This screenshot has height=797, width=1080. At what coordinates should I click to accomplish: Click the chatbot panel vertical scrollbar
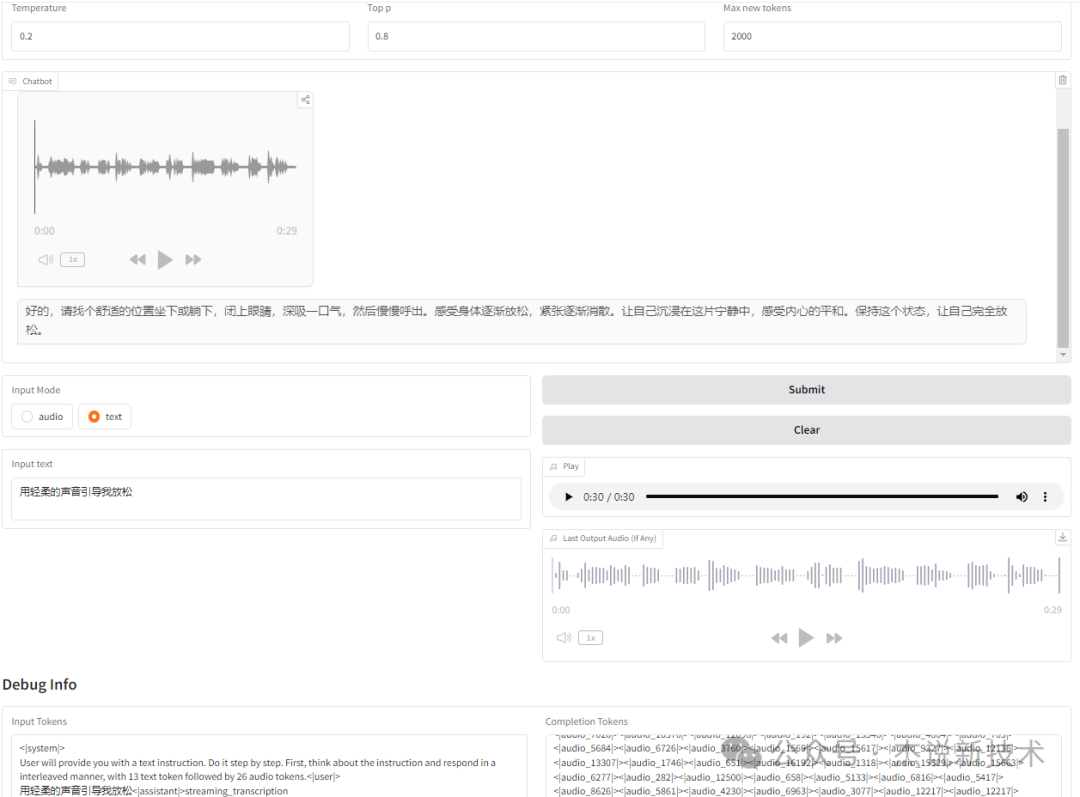(1063, 238)
